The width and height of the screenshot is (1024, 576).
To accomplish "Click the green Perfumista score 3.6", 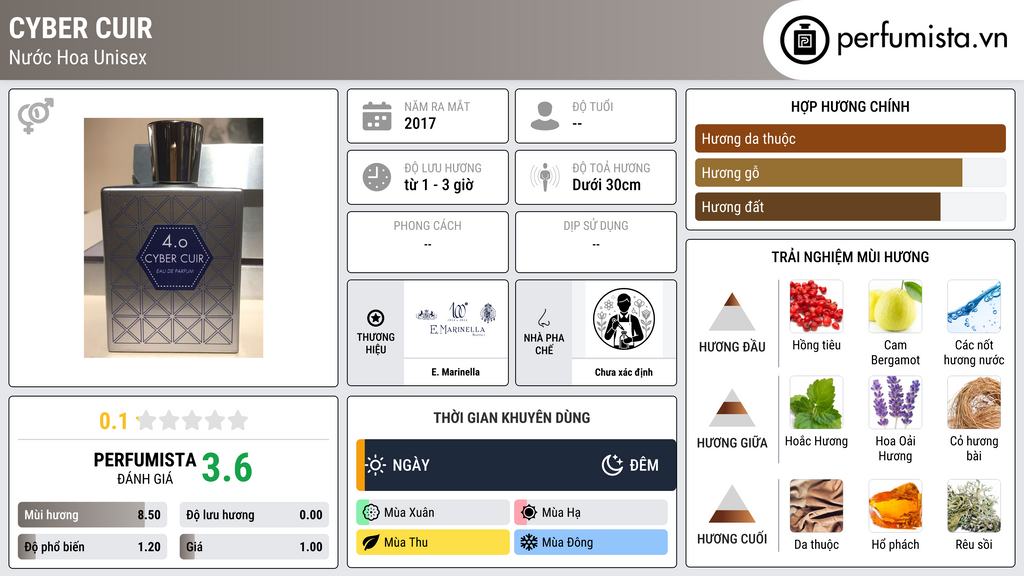I will [227, 468].
